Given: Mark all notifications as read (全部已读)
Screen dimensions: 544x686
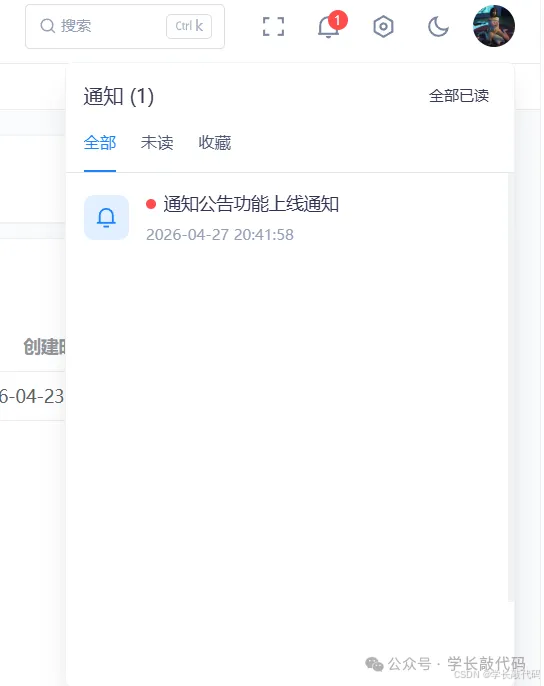Looking at the screenshot, I should pos(459,96).
